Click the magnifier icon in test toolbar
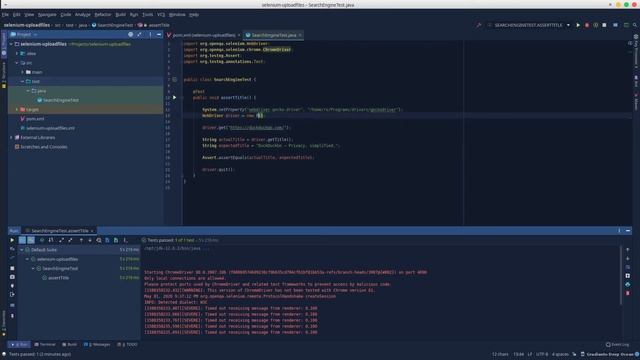 tap(99, 240)
